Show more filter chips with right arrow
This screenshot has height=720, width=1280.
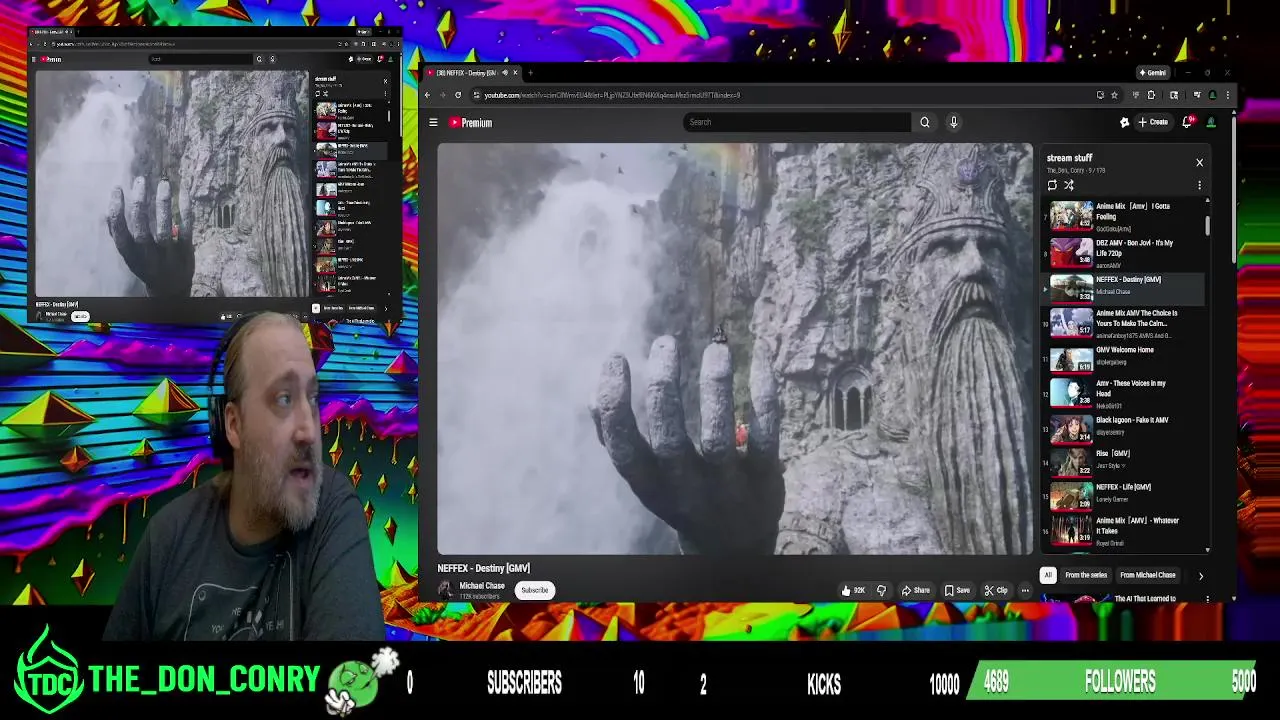(x=1201, y=576)
